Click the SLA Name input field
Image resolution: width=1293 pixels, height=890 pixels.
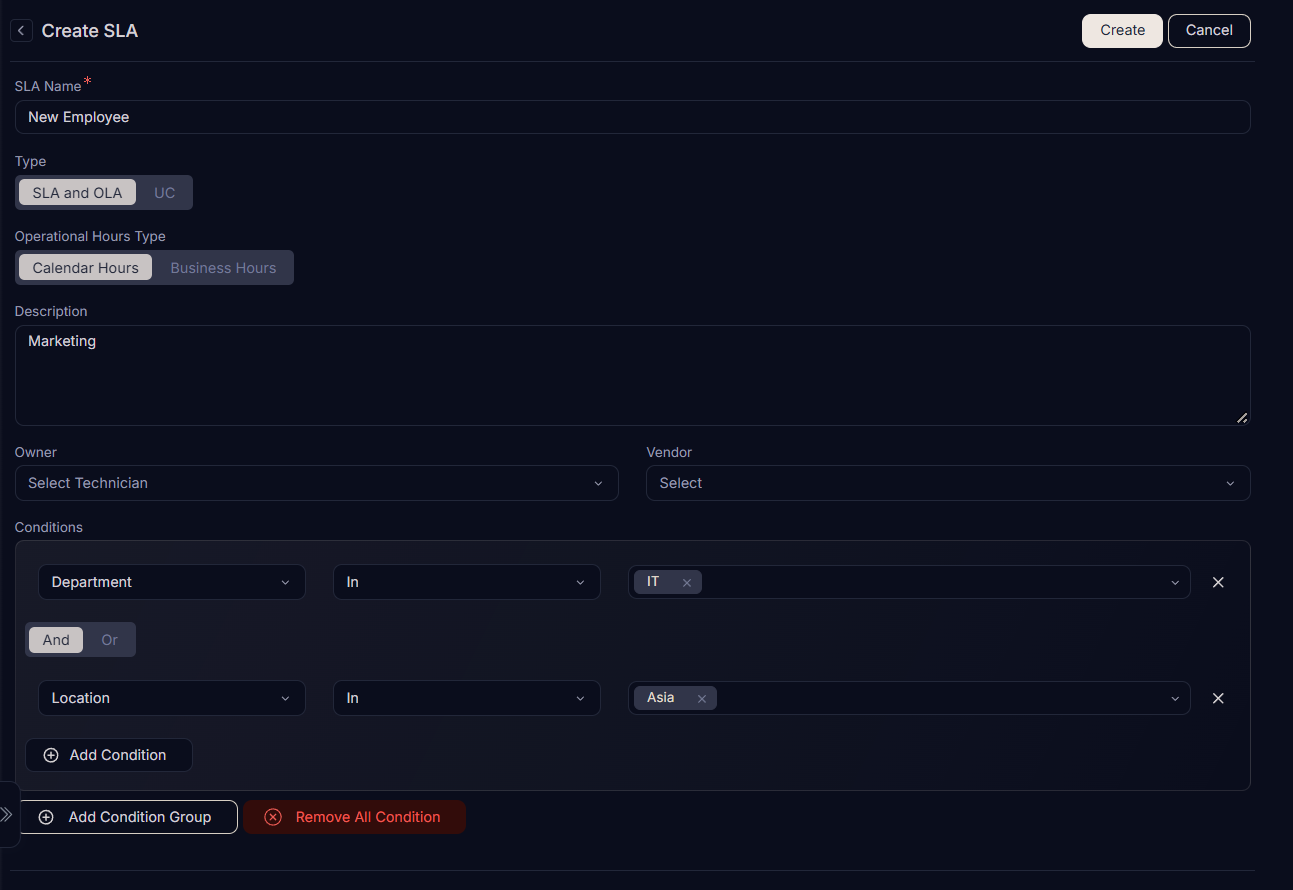point(633,117)
